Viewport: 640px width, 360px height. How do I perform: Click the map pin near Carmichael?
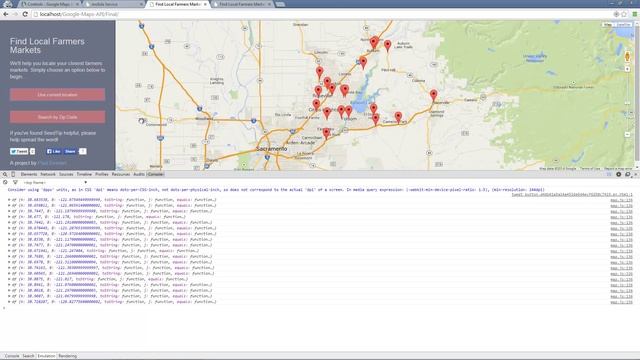coord(326,133)
